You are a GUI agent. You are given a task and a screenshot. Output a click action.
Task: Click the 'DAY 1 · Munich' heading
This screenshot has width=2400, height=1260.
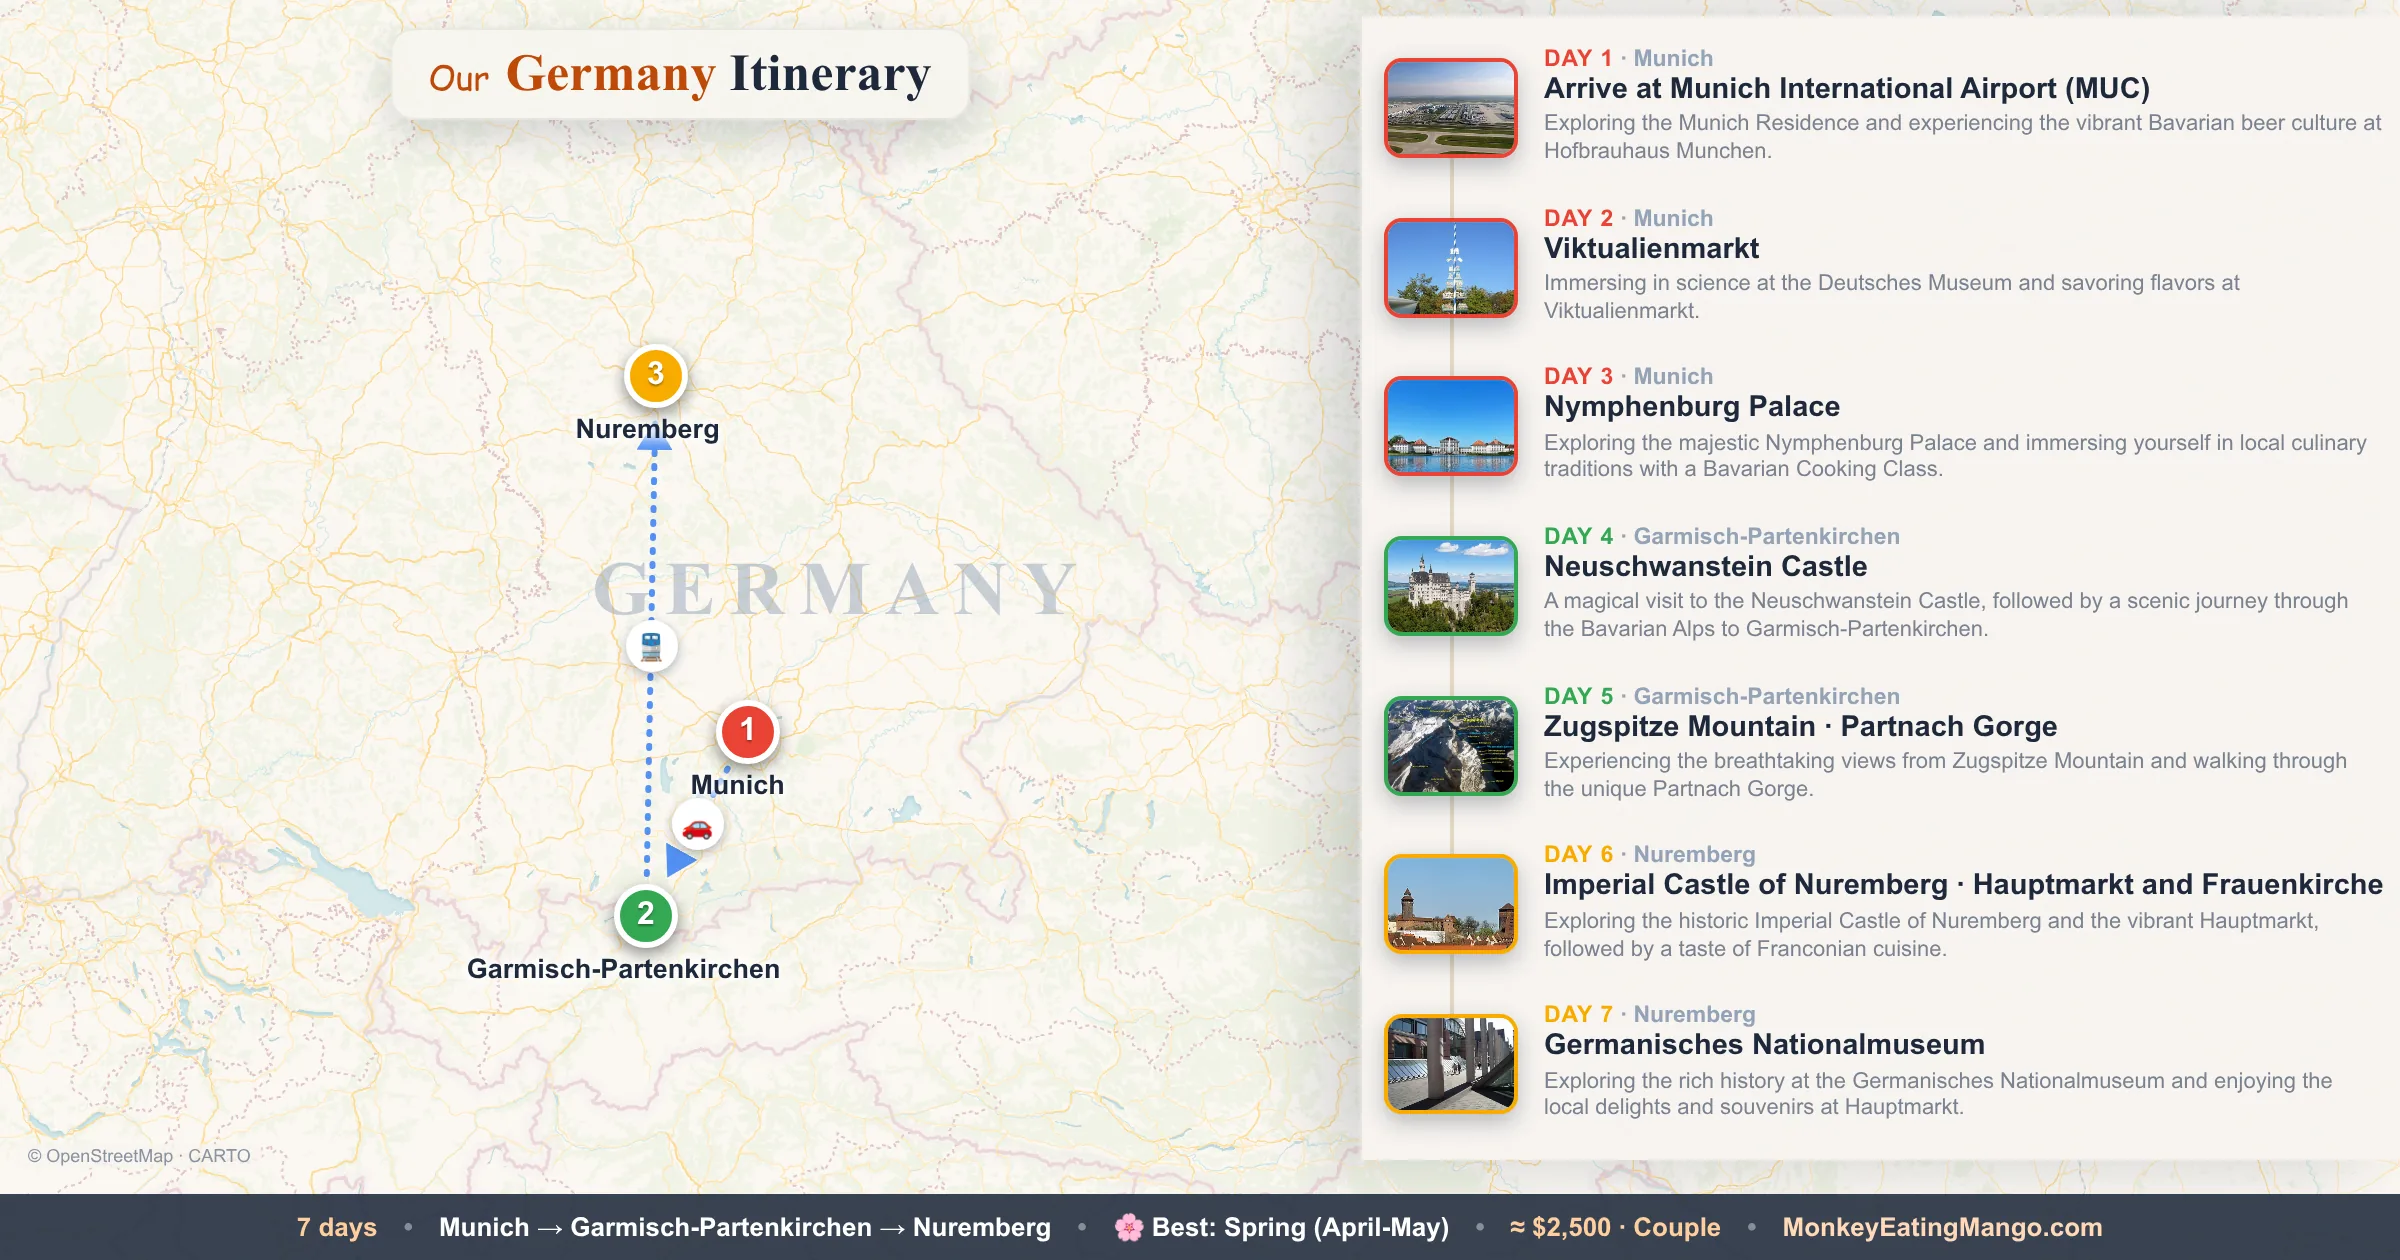[x=1628, y=58]
